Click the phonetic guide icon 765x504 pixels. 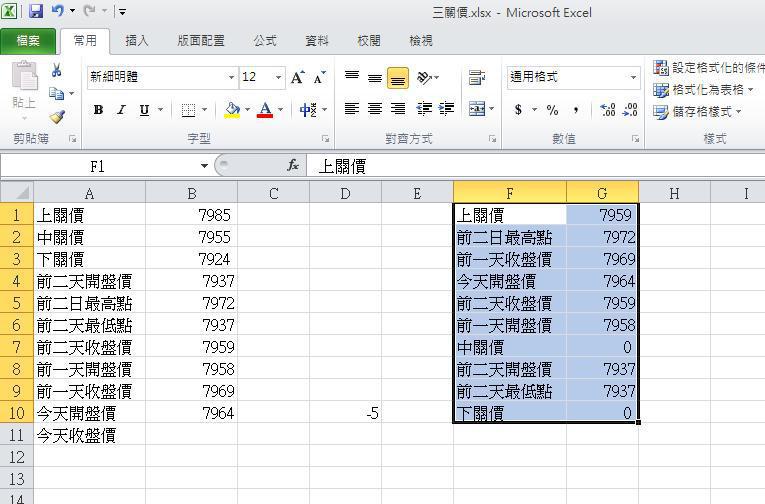pos(308,110)
